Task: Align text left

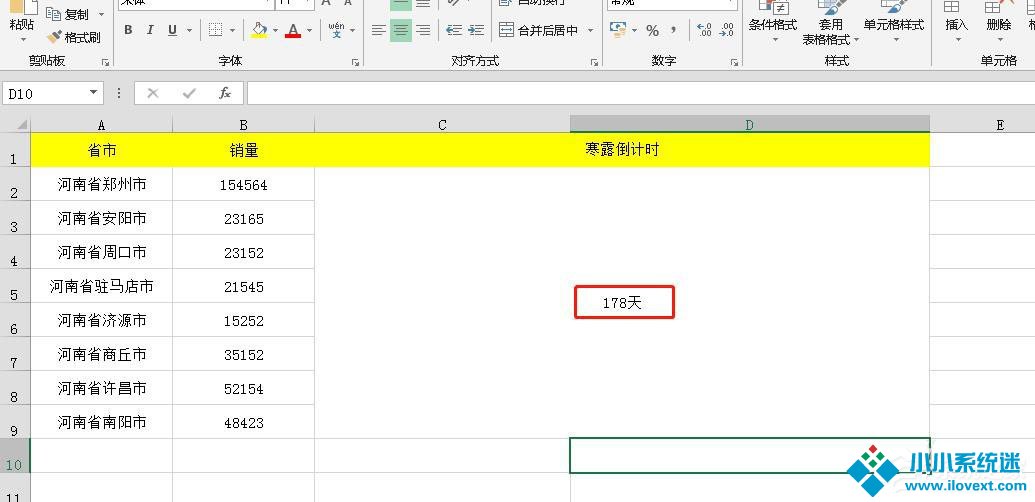Action: (378, 30)
